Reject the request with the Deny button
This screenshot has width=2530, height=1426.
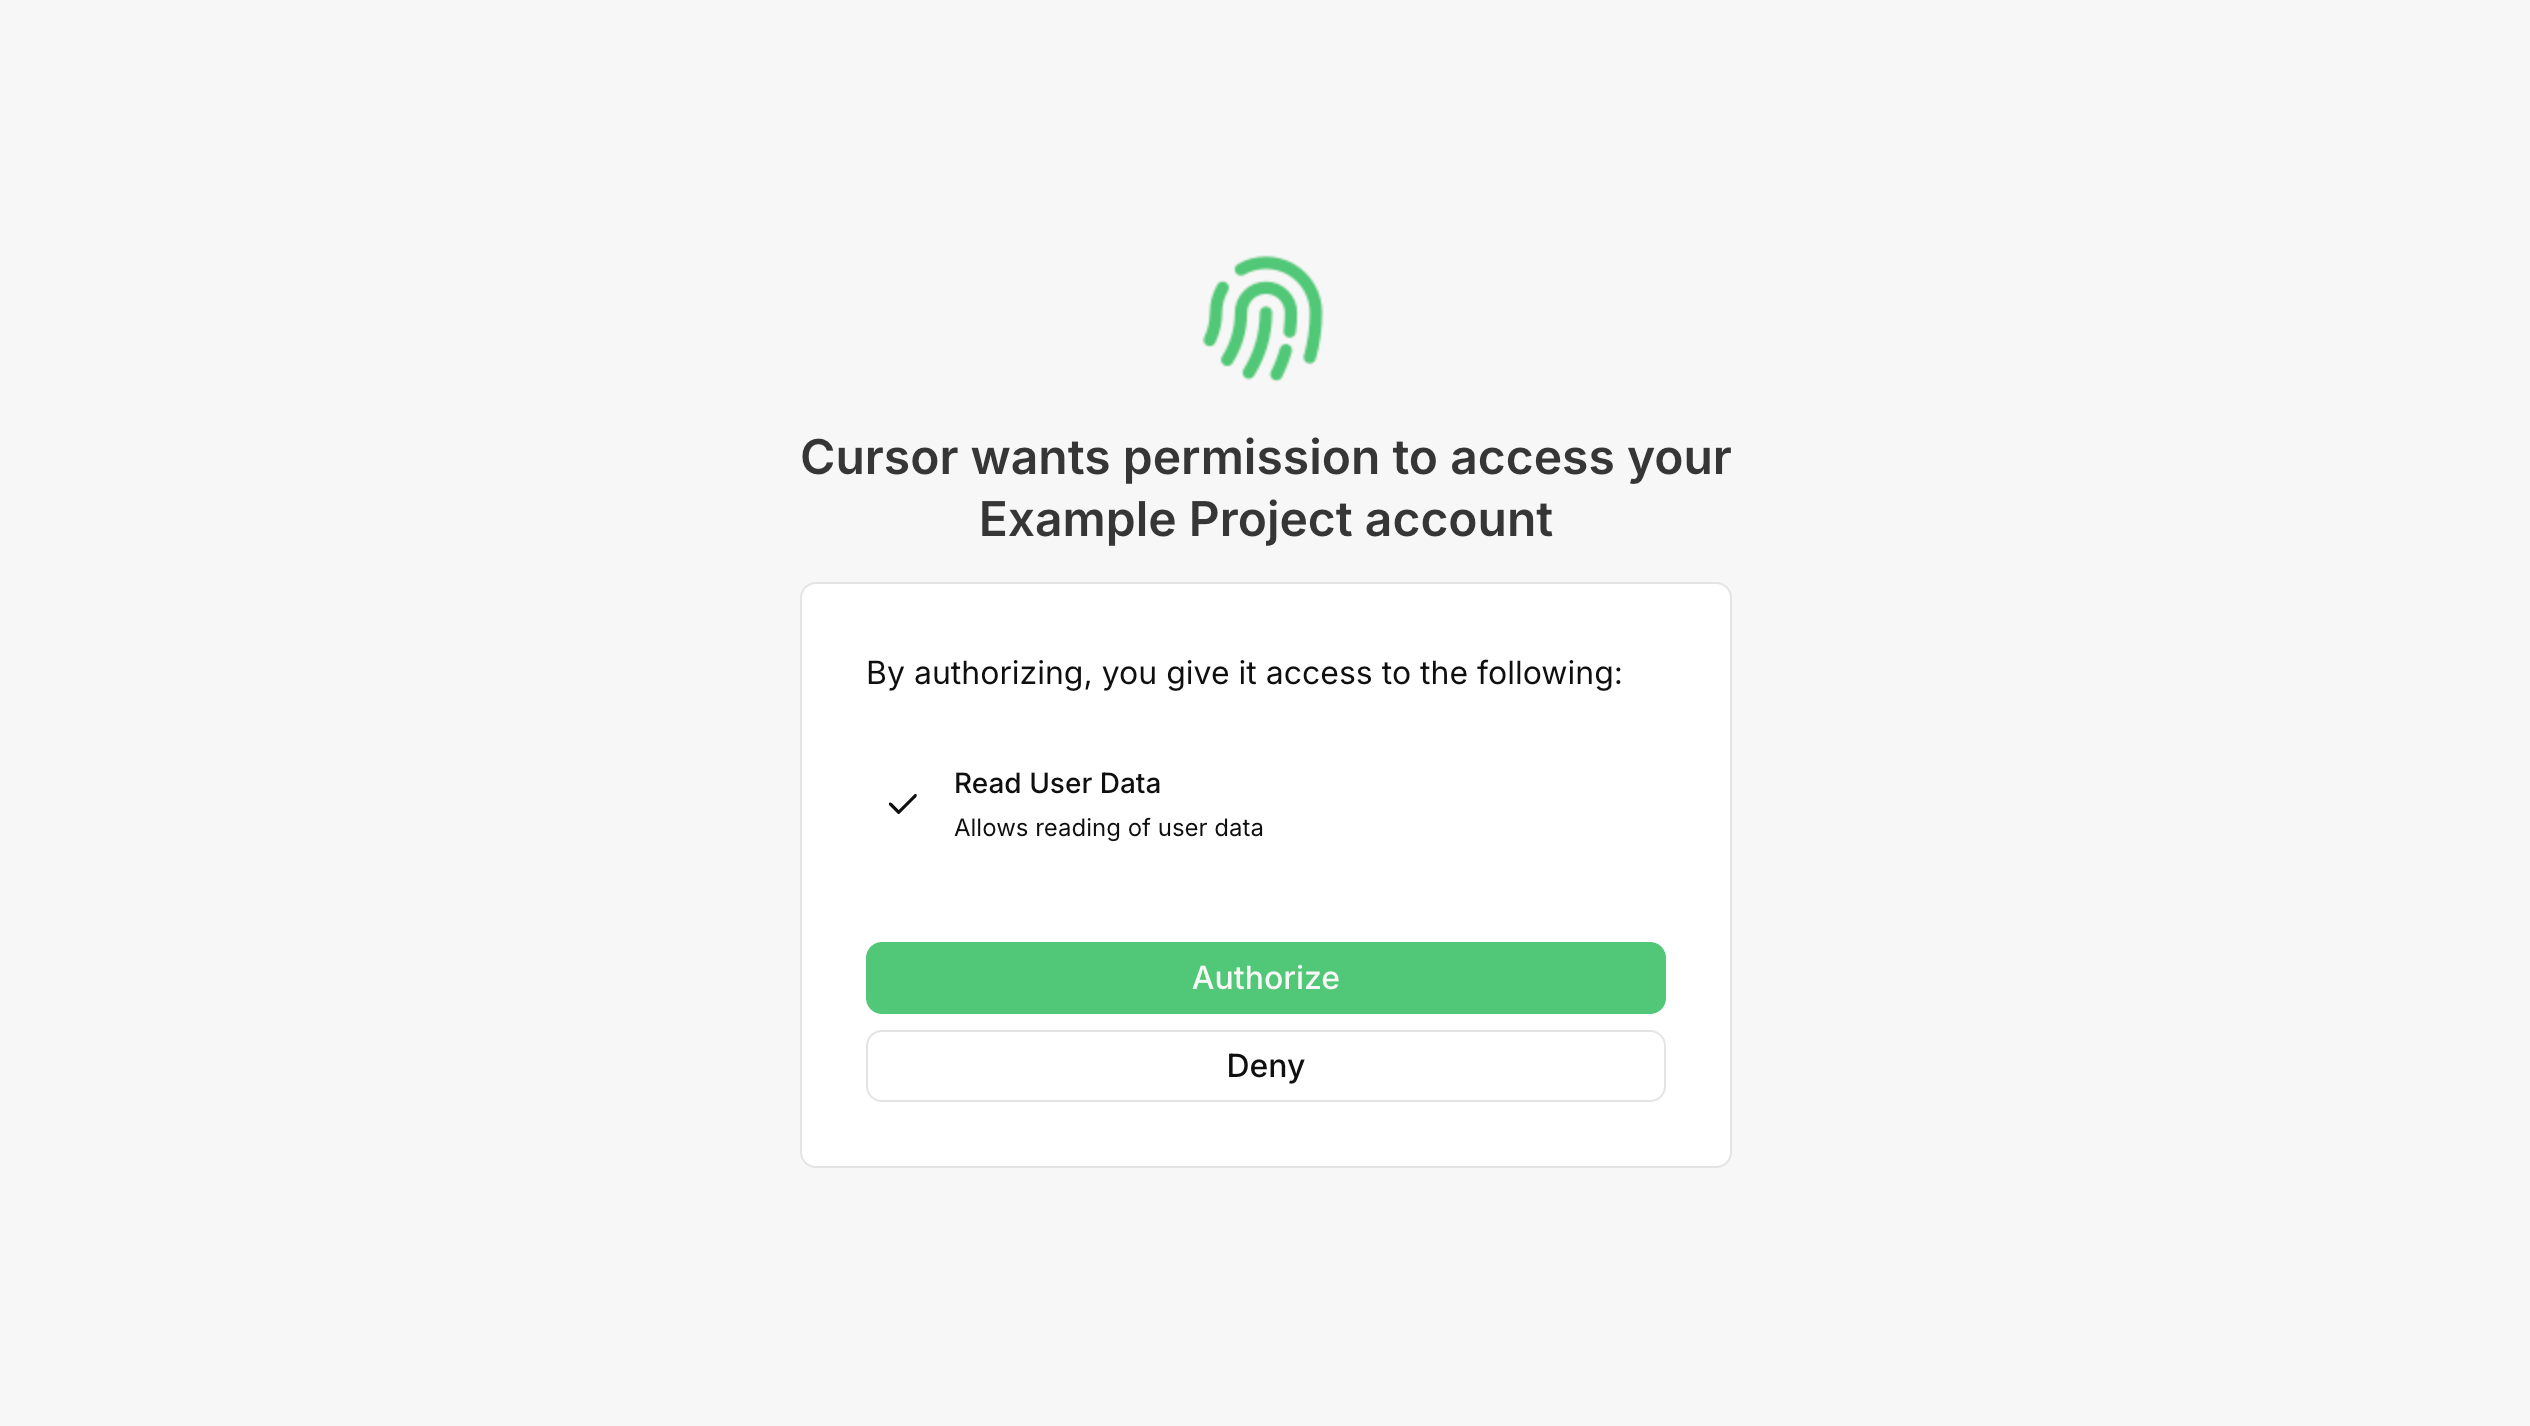point(1265,1066)
